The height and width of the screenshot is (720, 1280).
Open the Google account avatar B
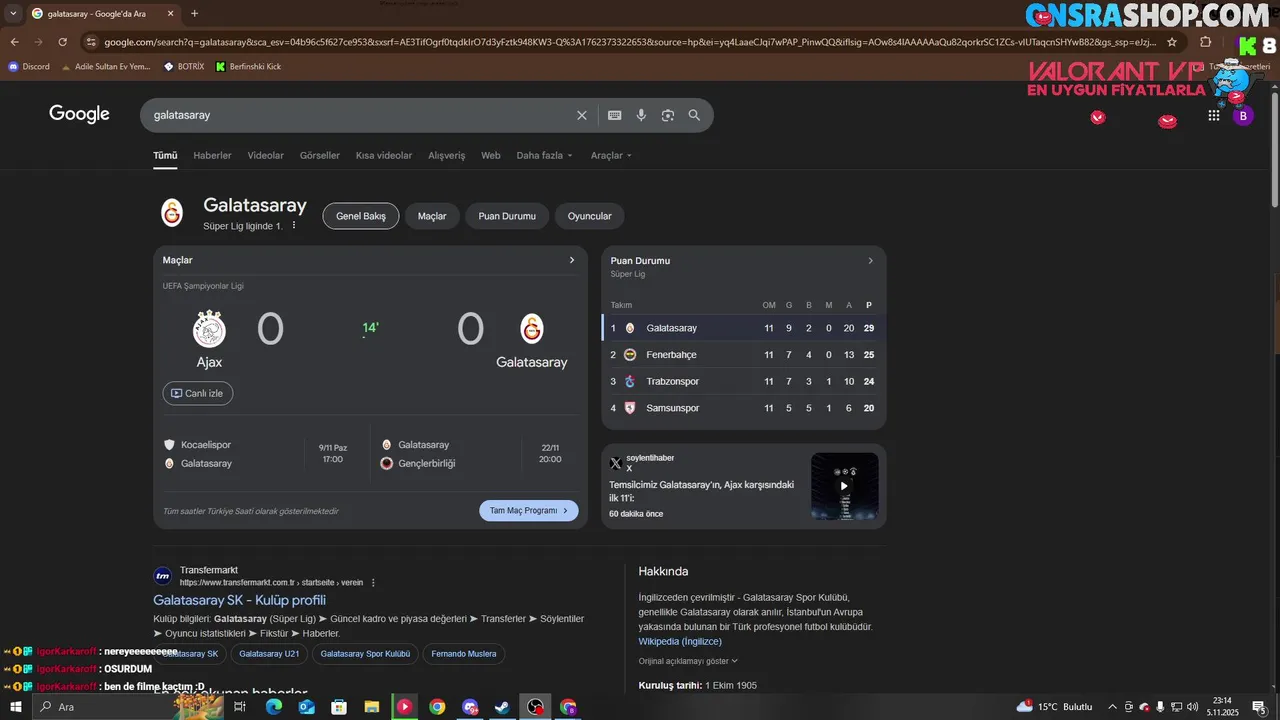1243,115
